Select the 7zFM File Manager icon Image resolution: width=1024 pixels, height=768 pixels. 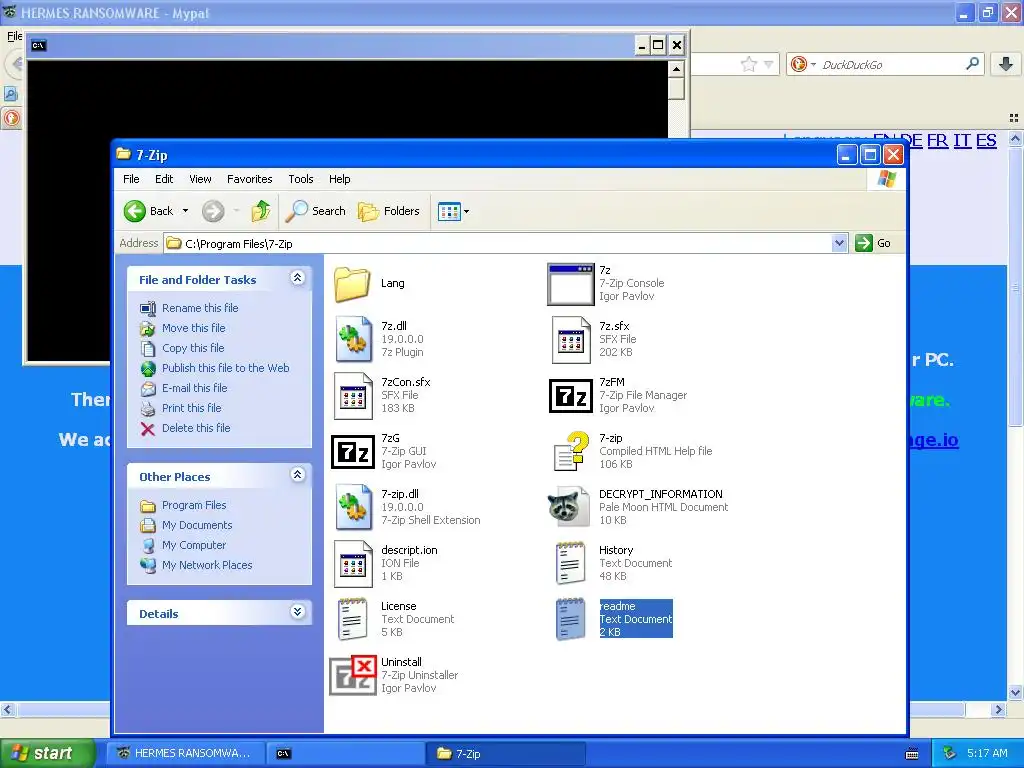[x=571, y=396]
